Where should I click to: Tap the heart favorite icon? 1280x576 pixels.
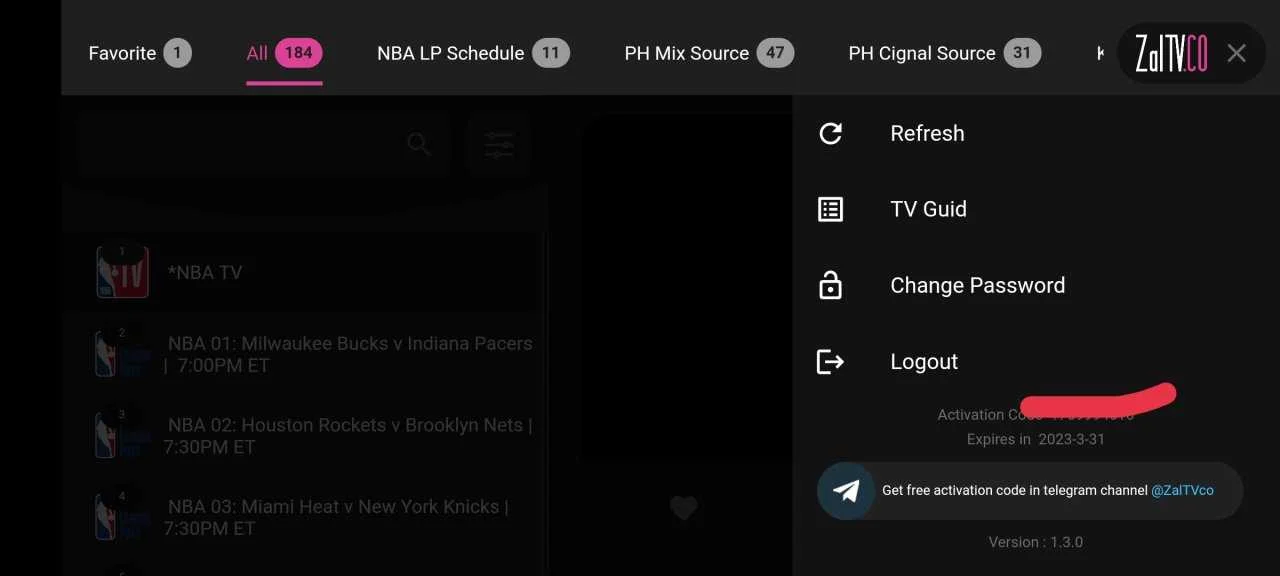click(683, 508)
